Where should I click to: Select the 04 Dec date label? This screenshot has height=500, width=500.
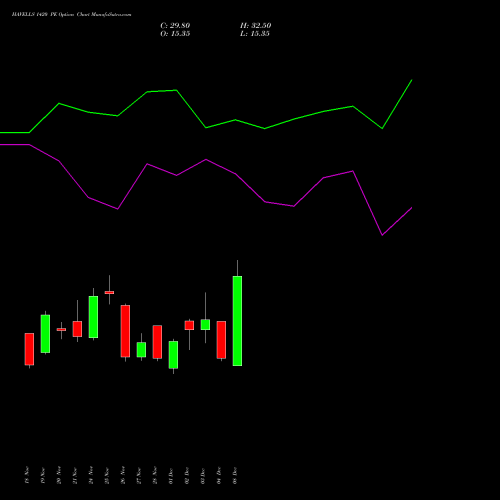click(x=219, y=475)
